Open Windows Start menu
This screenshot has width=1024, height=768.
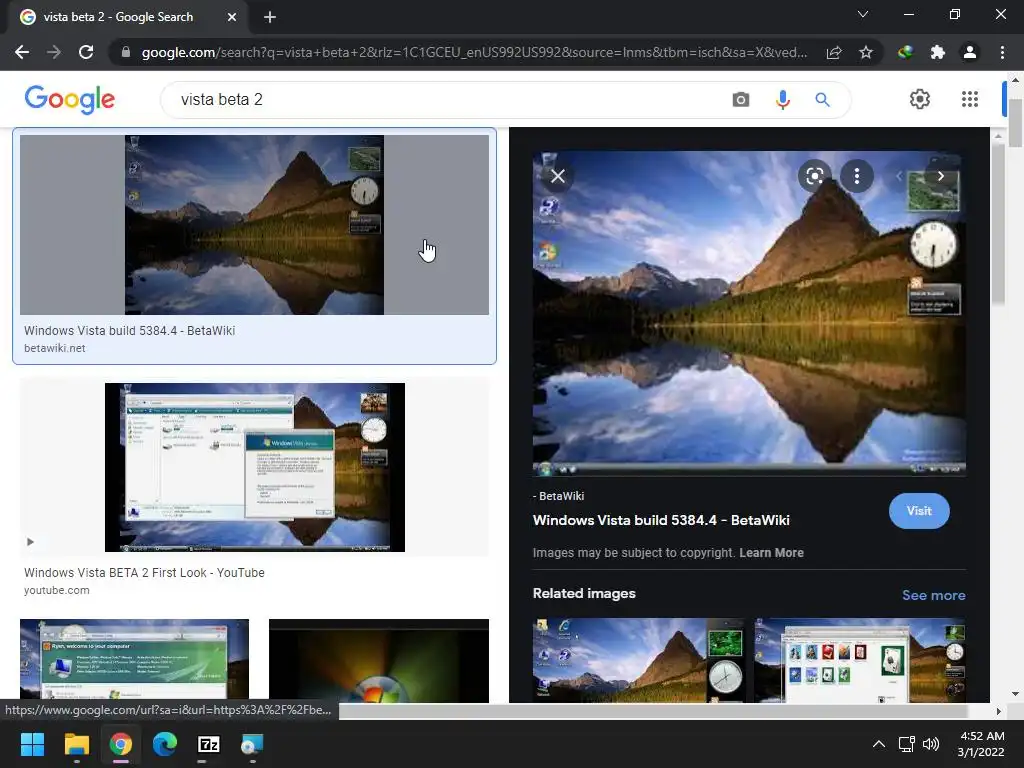(32, 744)
